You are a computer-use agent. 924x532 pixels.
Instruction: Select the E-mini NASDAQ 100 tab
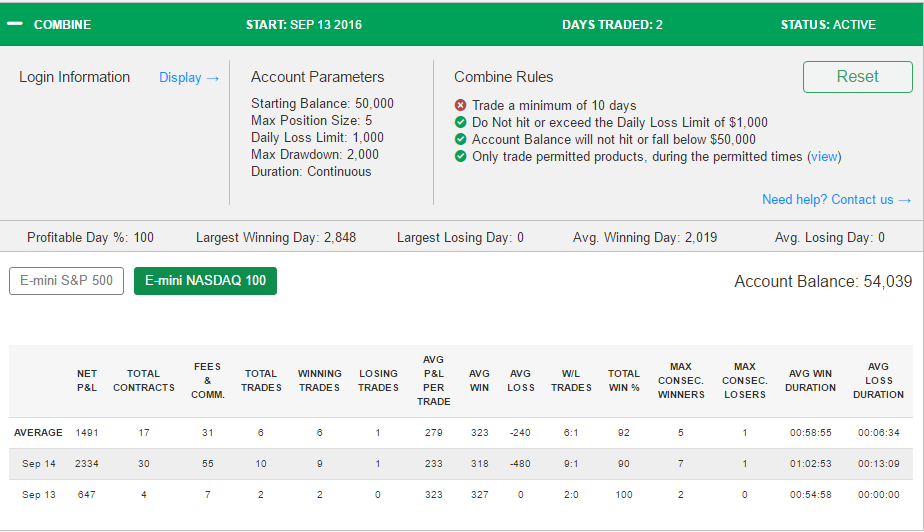pos(205,280)
